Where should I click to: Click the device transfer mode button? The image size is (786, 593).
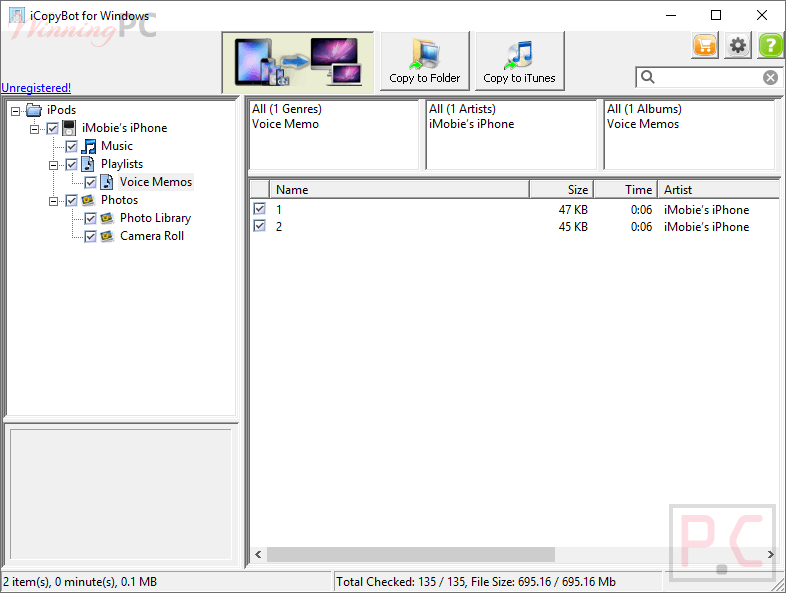(x=298, y=62)
